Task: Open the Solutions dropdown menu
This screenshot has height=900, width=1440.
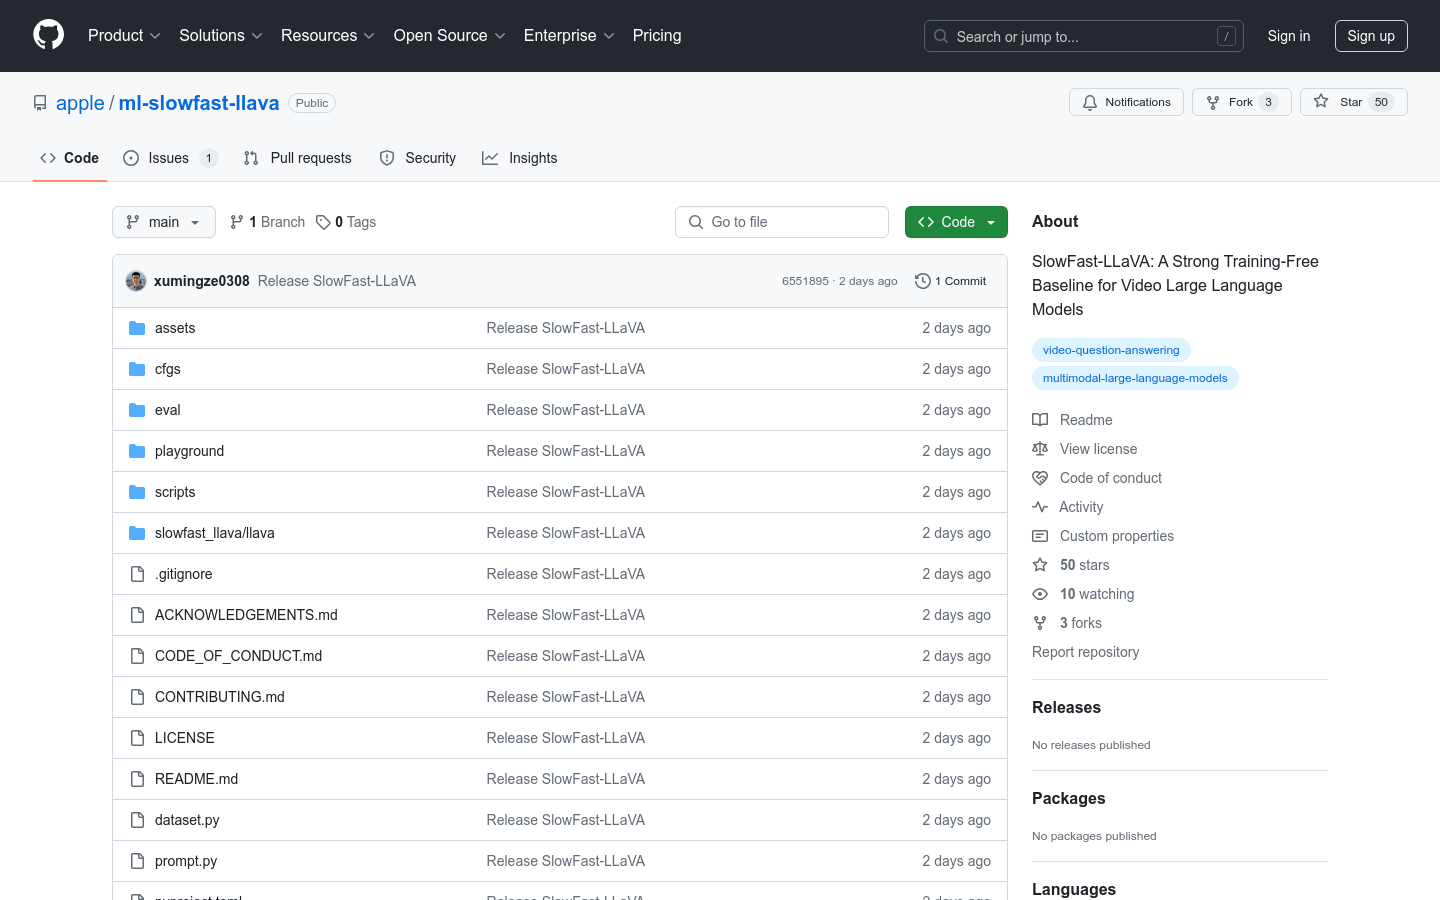Action: tap(221, 36)
